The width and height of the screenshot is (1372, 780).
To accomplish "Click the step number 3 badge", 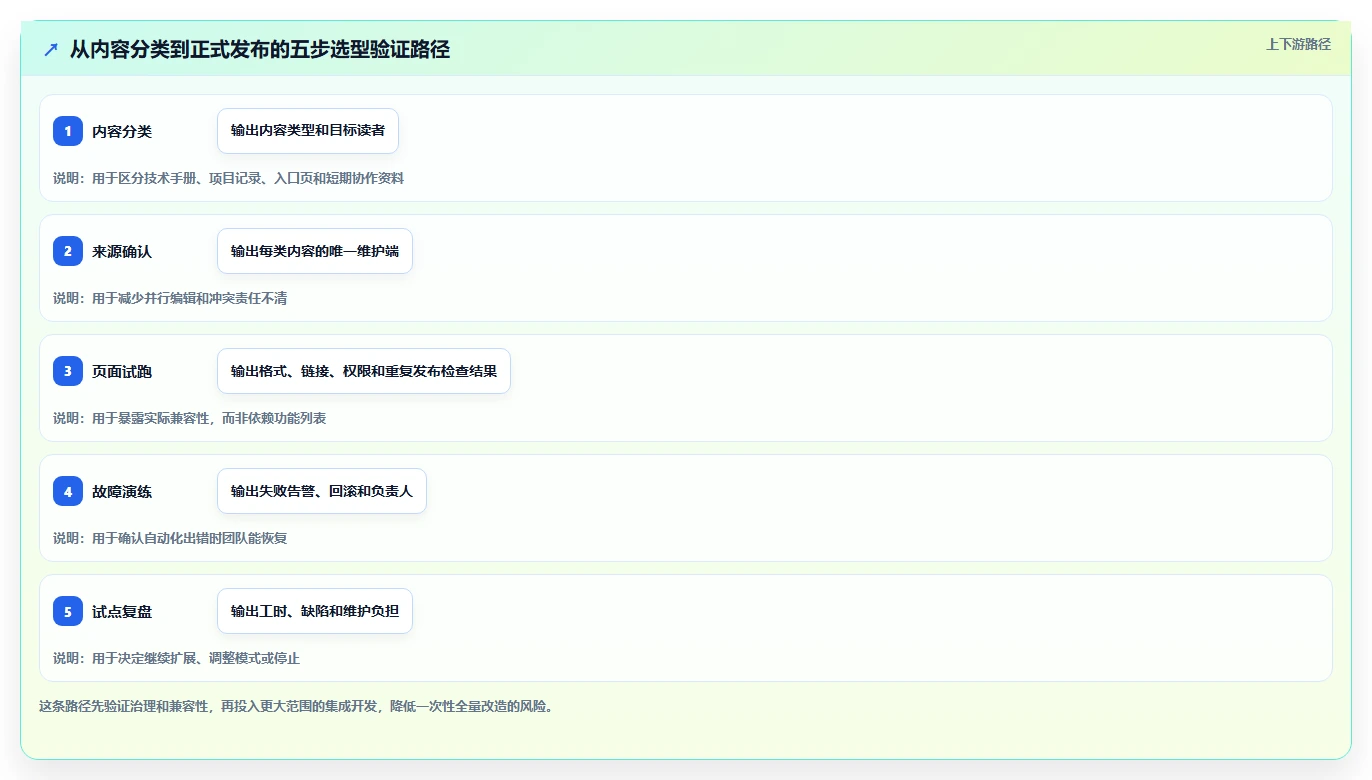I will click(68, 371).
